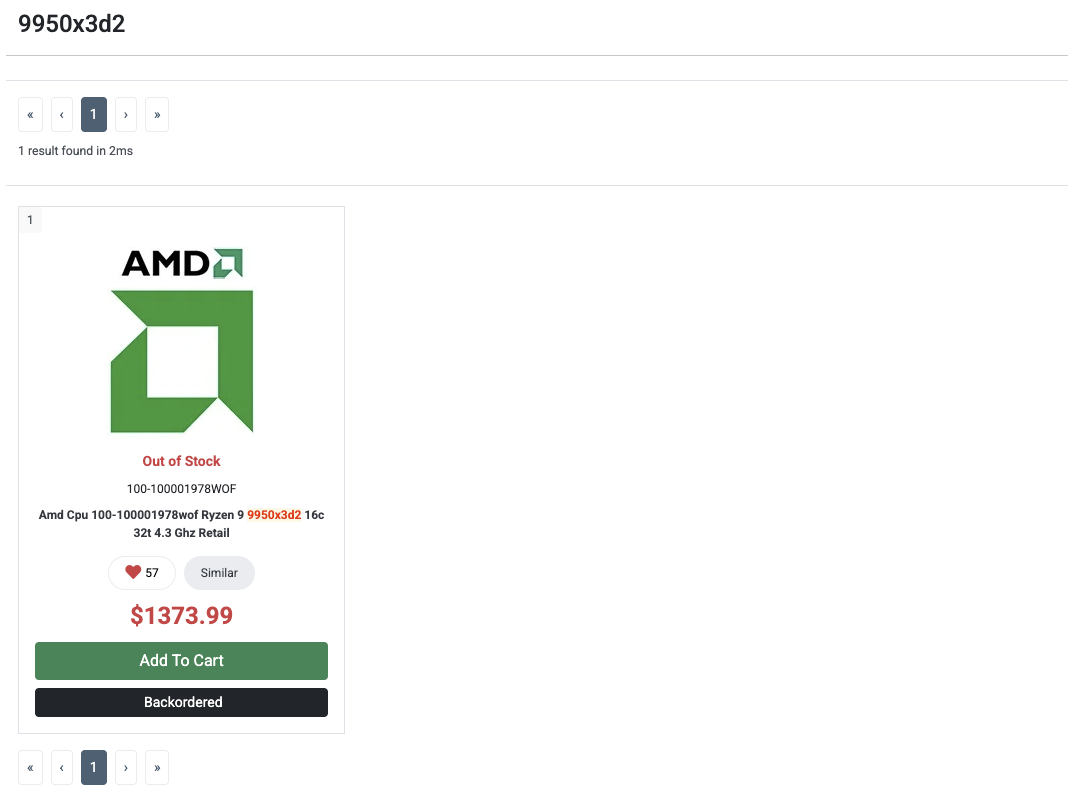
Task: Jump to last page using top pagination
Action: click(x=157, y=115)
